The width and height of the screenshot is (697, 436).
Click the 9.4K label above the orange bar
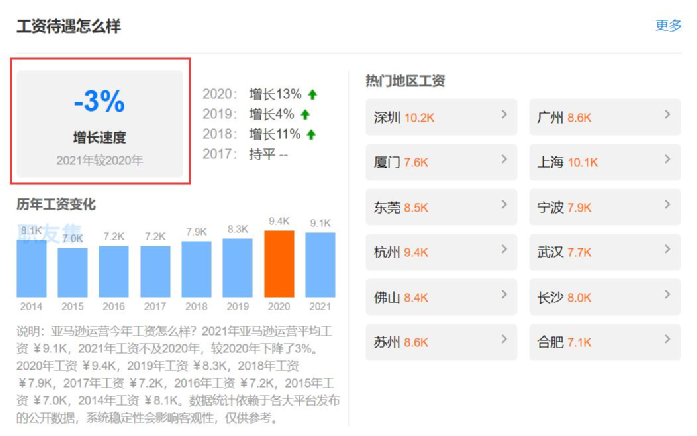279,221
